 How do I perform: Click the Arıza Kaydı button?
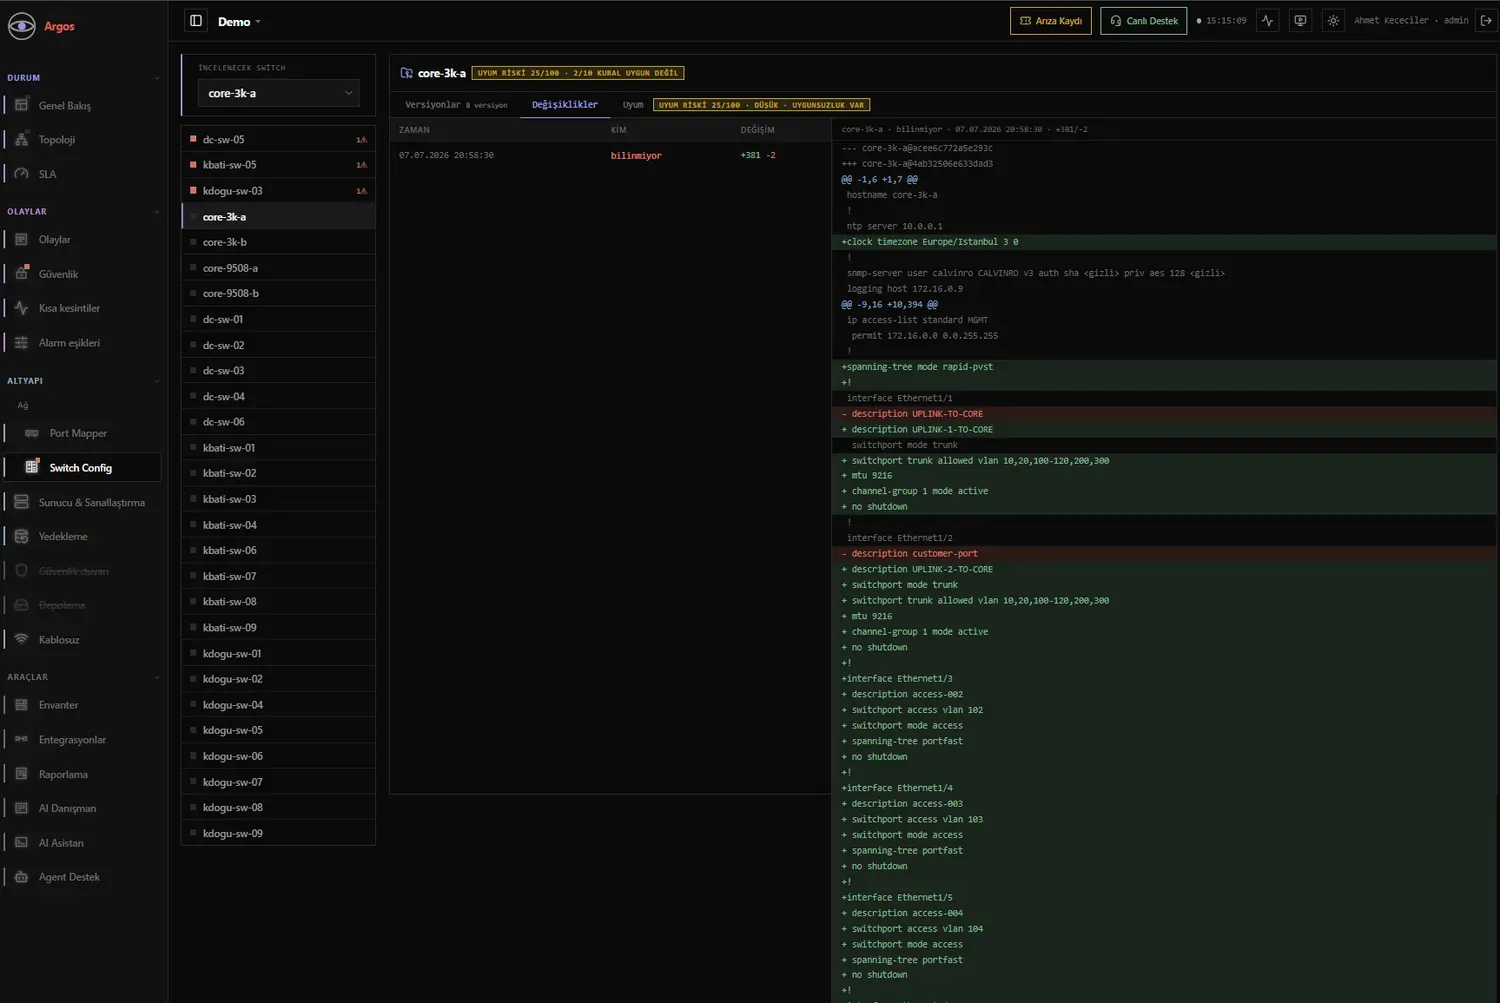coord(1050,21)
